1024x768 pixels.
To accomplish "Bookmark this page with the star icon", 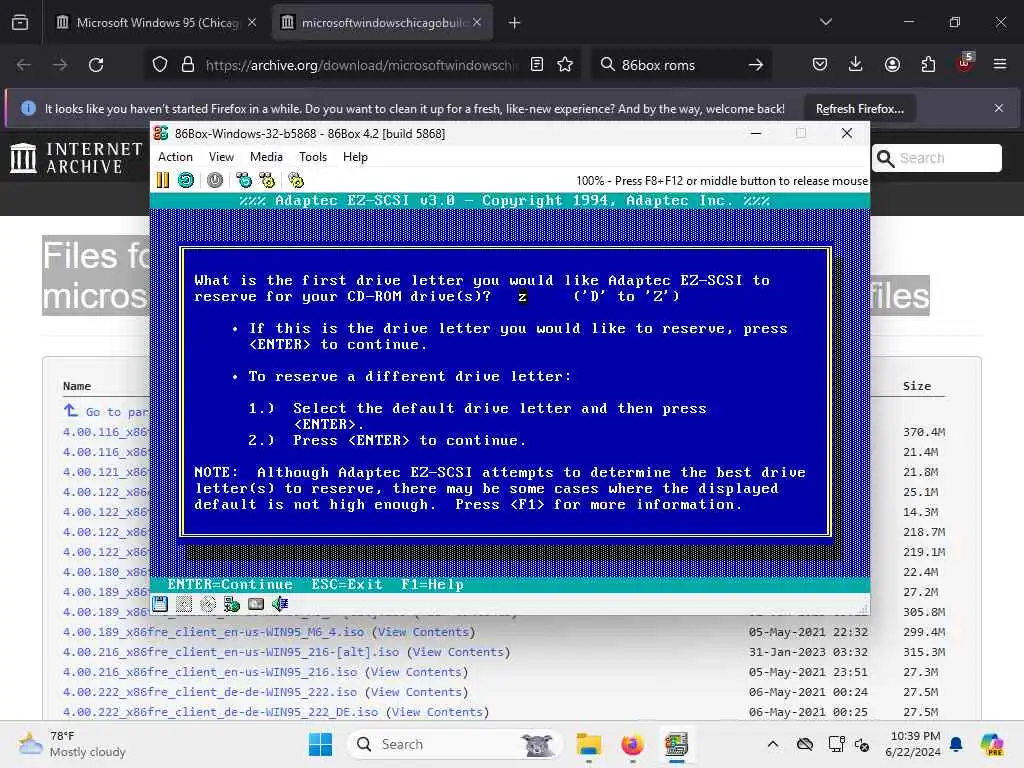I will click(x=566, y=65).
